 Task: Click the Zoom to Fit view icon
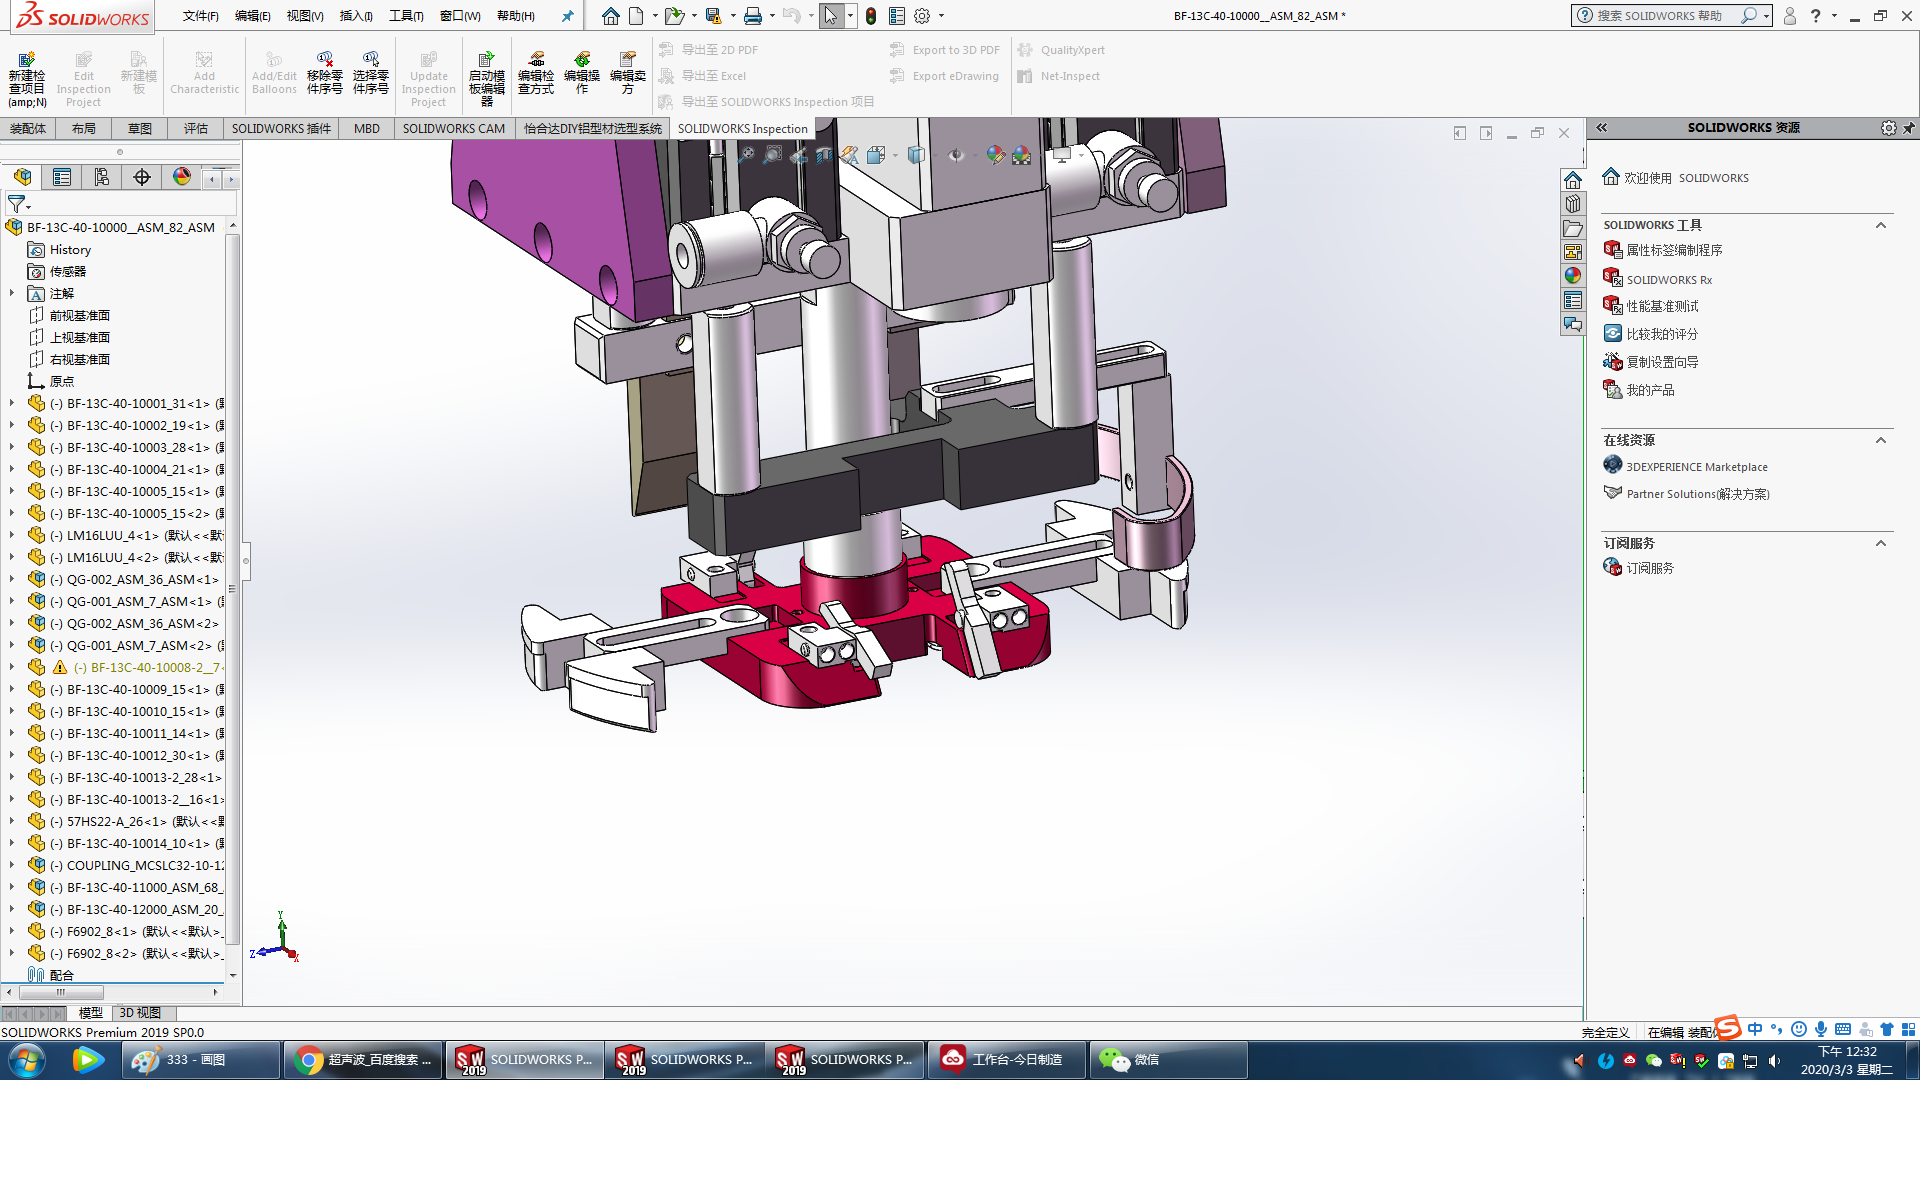[x=746, y=155]
